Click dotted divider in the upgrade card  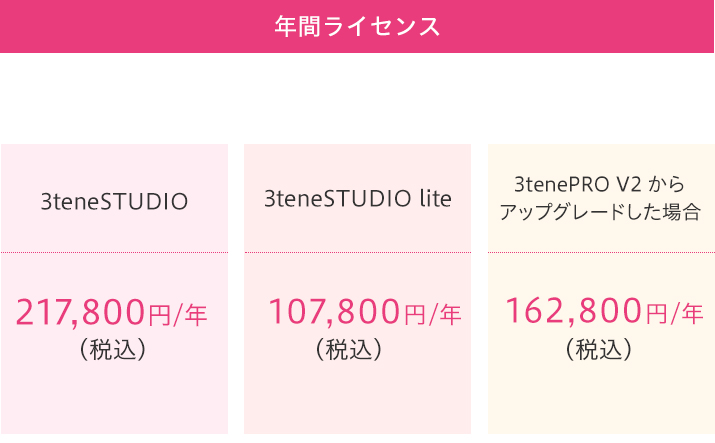coord(601,252)
